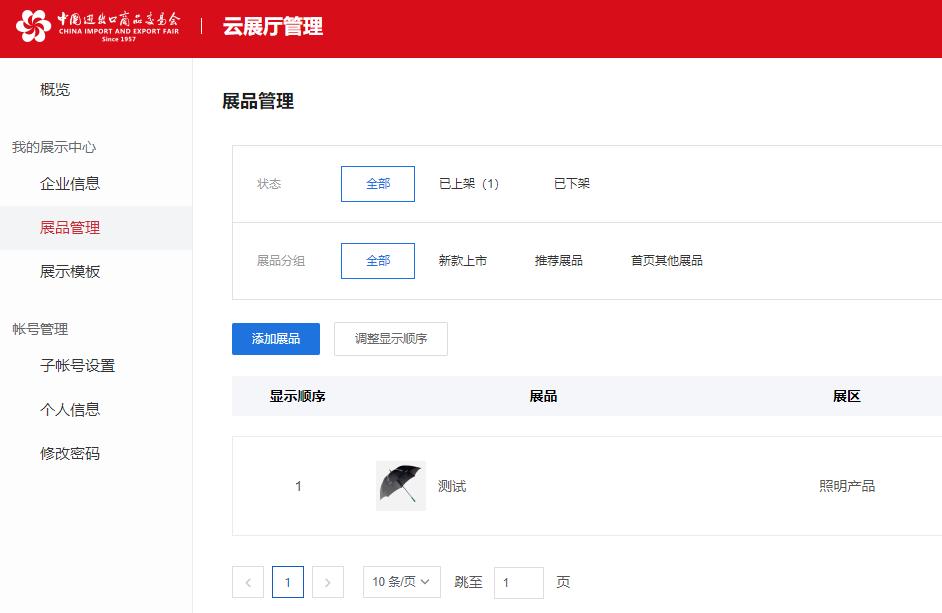
Task: Select the 已下架 status filter
Action: 570,184
